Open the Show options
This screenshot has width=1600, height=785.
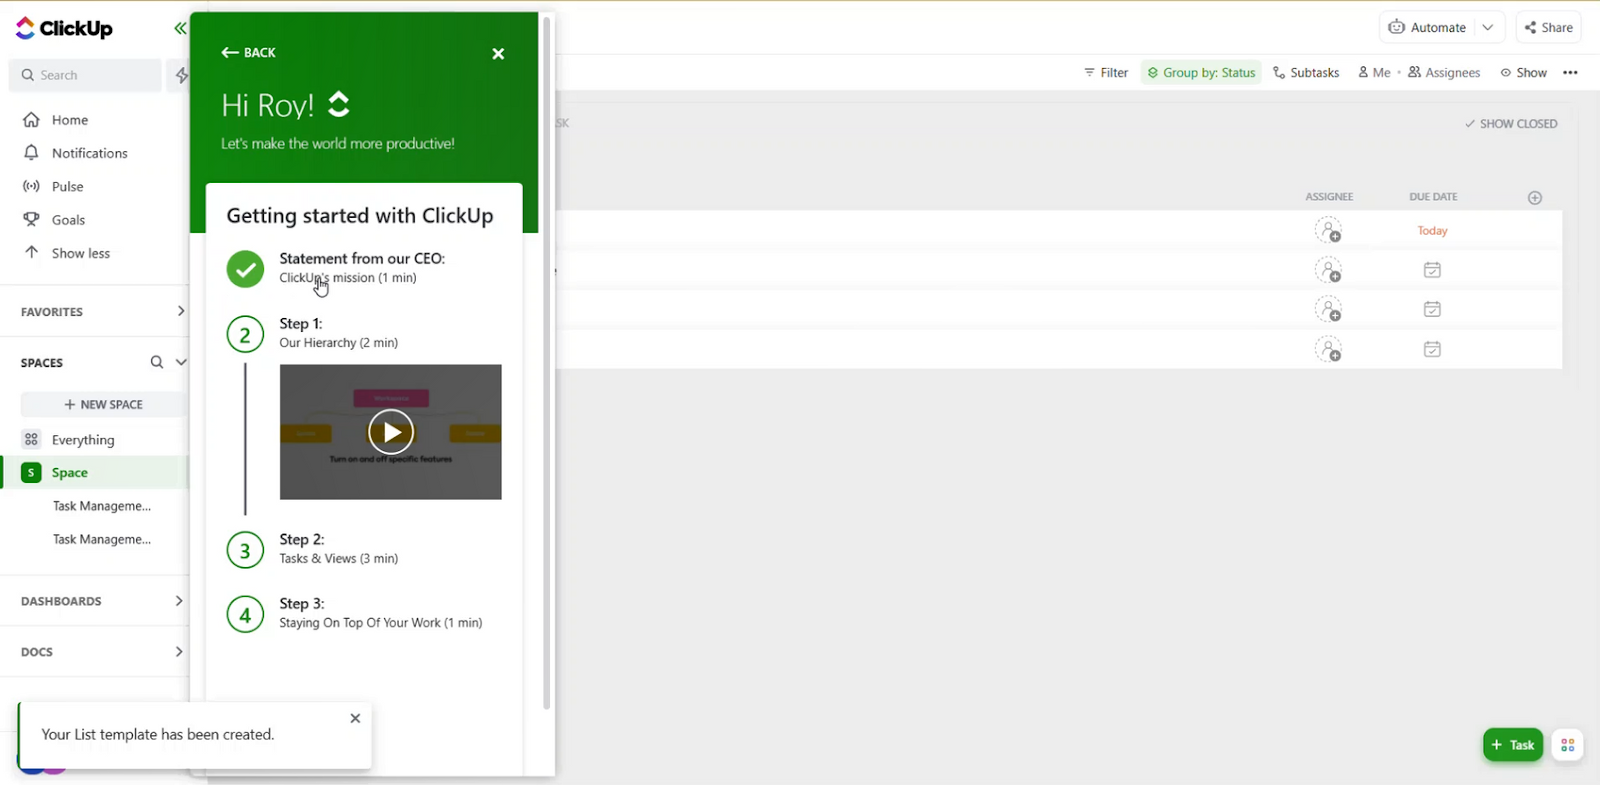pos(1523,73)
